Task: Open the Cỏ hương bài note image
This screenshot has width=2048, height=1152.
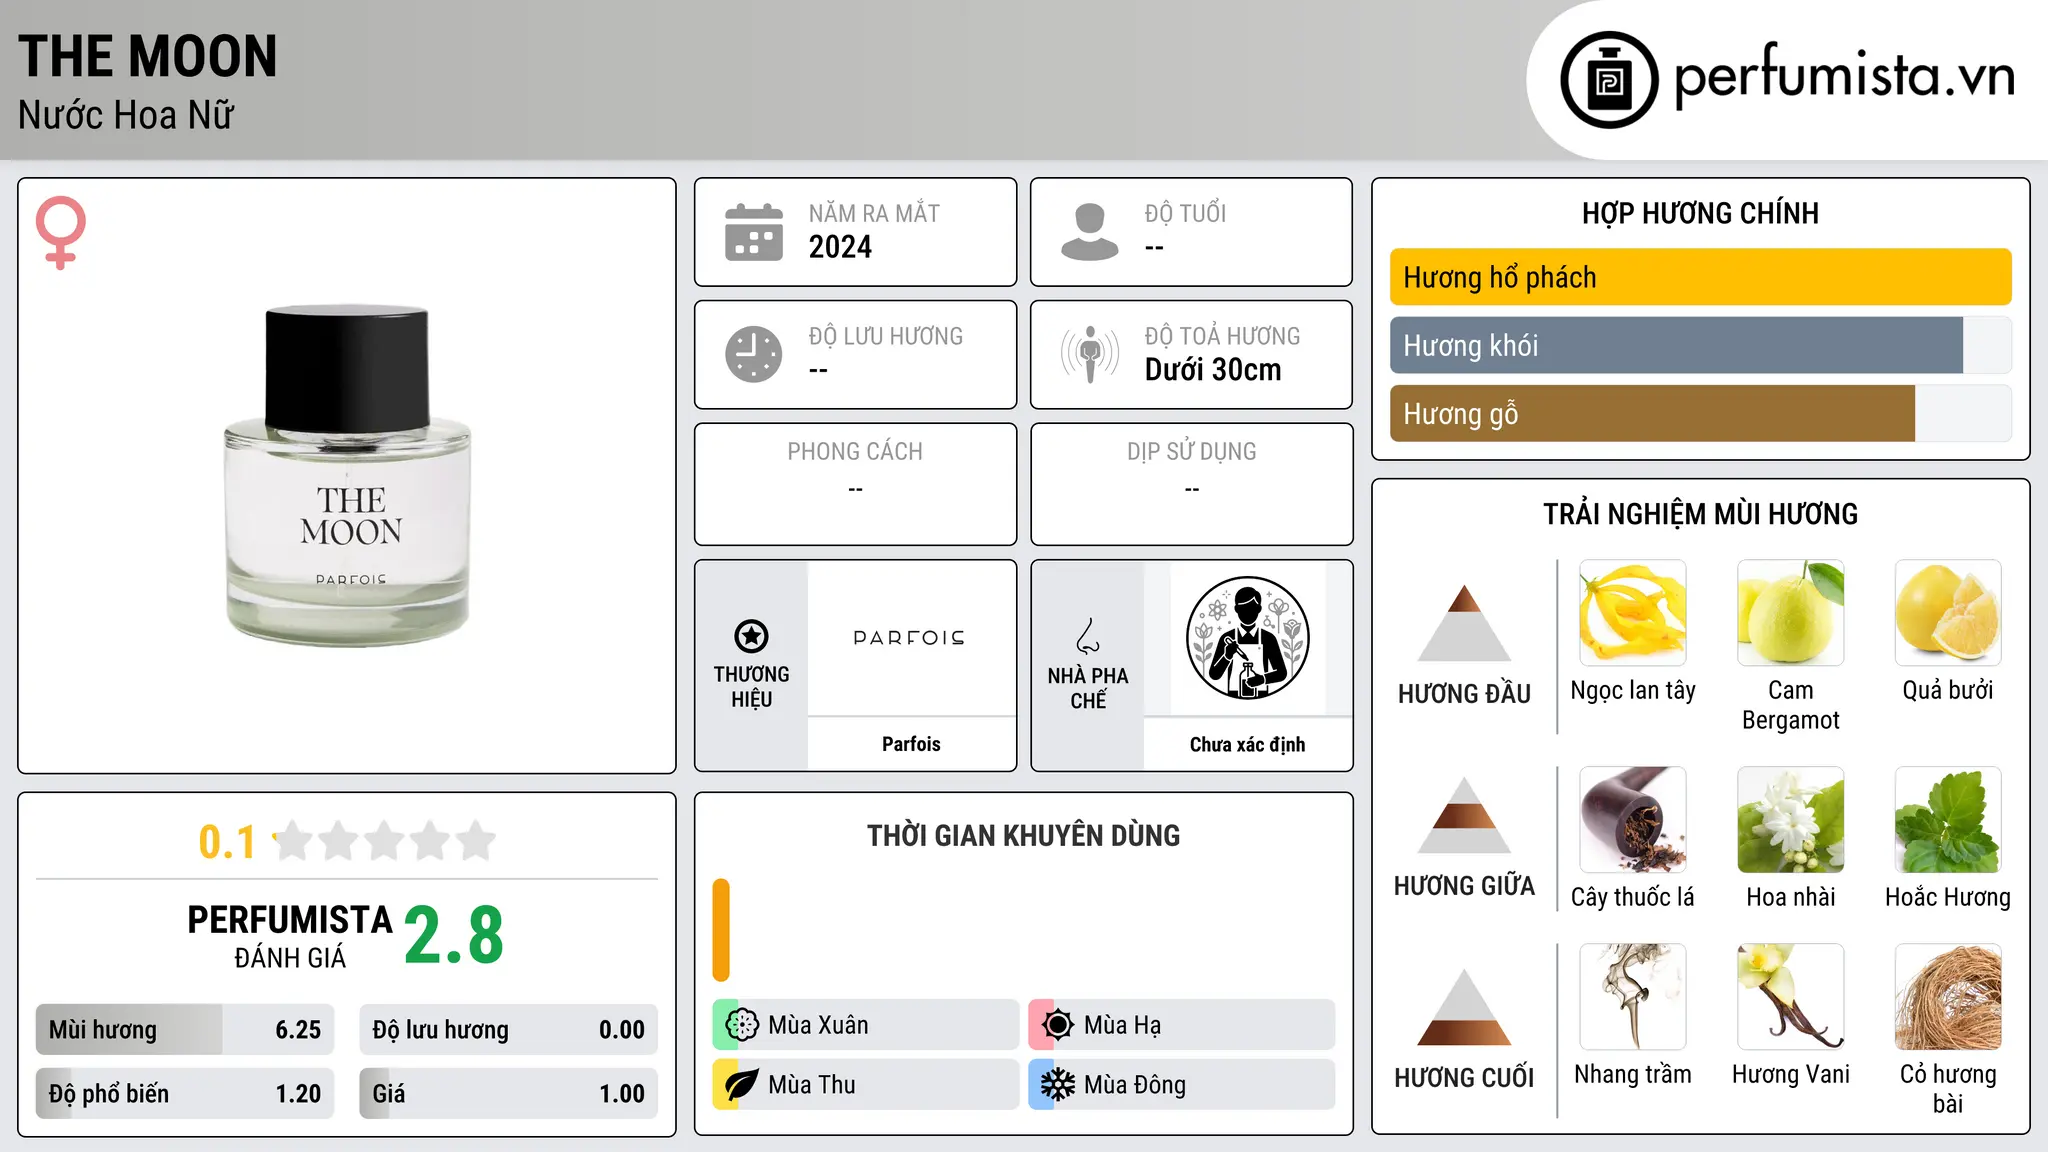Action: tap(1948, 997)
